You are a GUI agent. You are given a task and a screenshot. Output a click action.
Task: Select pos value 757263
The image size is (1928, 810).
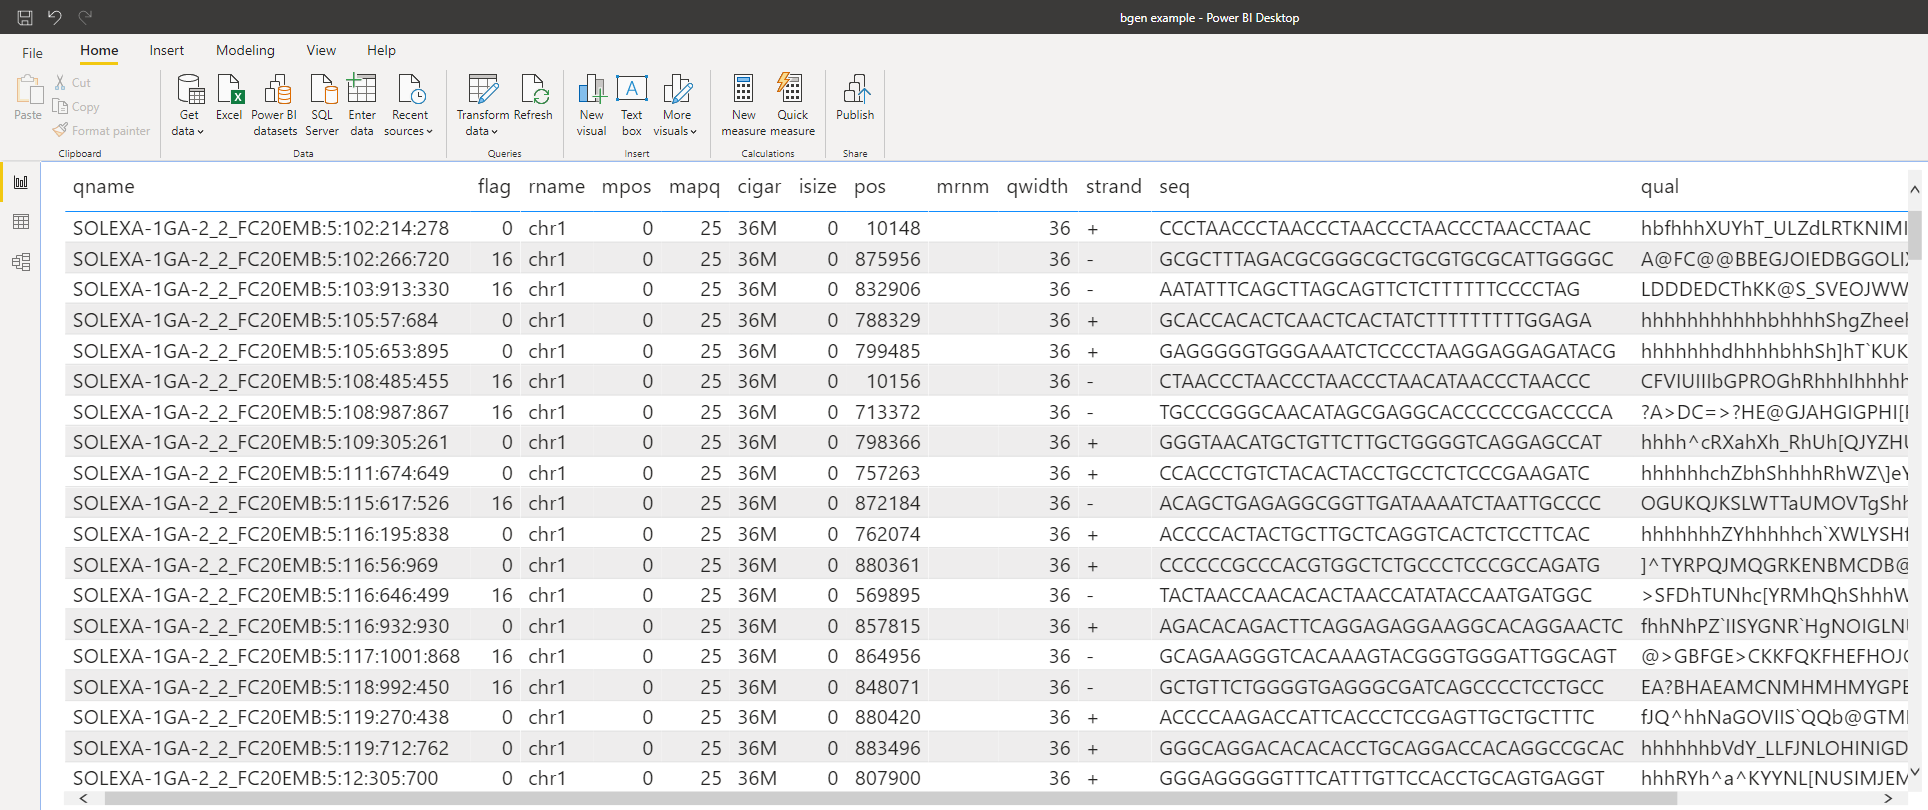(887, 473)
